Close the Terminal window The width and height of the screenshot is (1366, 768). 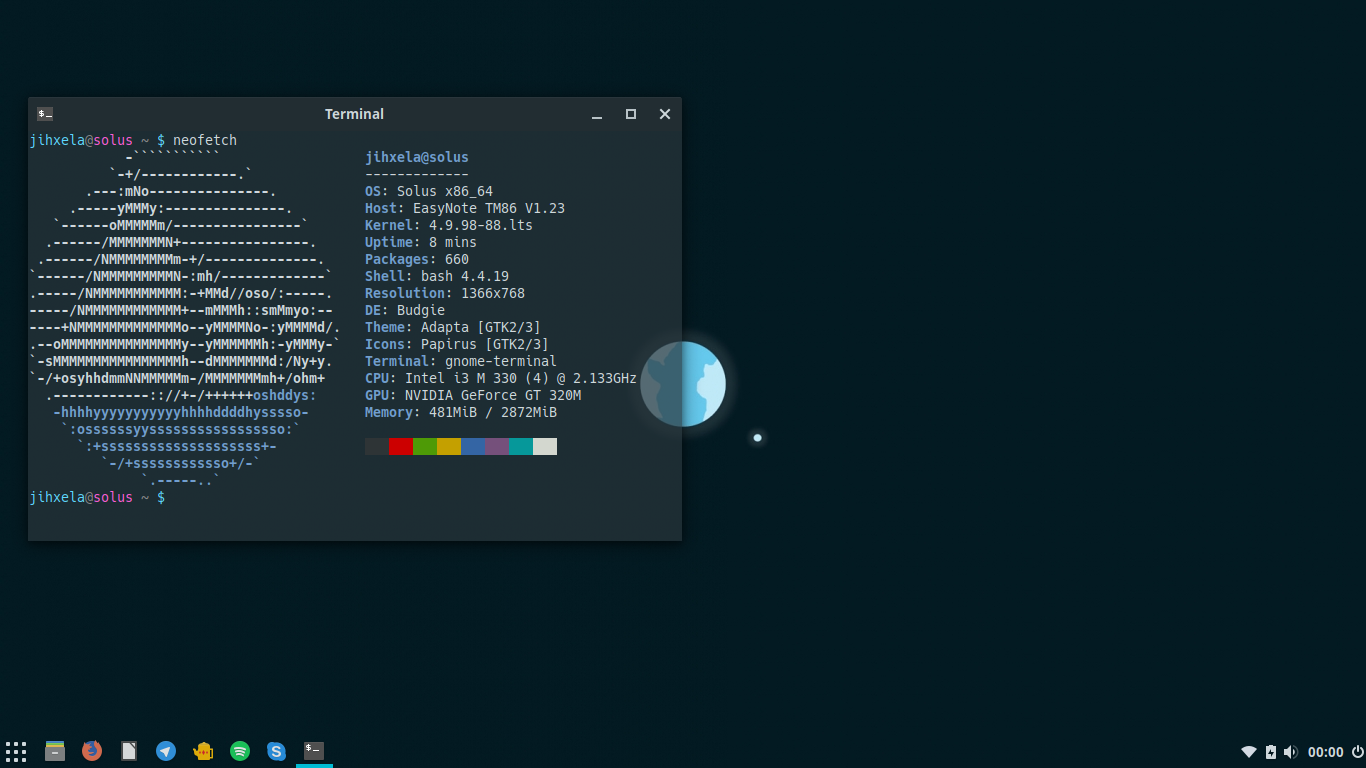(665, 114)
